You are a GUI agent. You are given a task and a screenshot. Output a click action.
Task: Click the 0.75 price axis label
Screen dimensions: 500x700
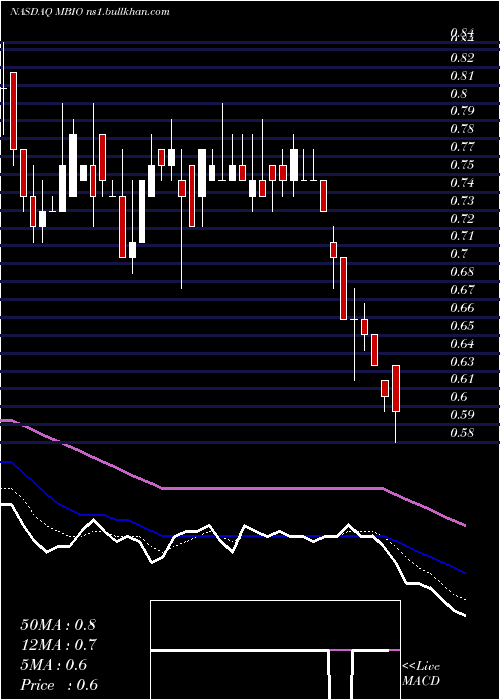point(462,165)
